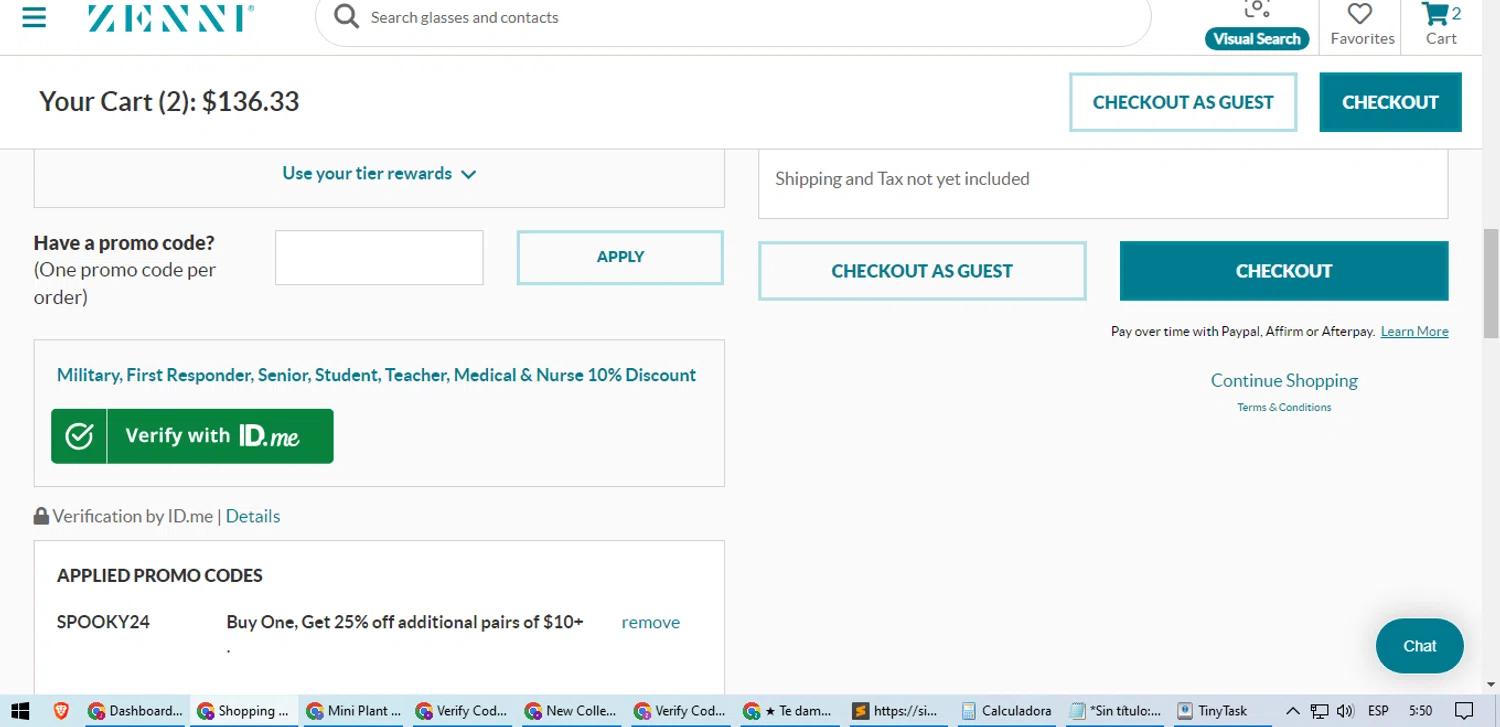Screen dimensions: 1500x727
Task: Open Brave browser from taskbar
Action: pyautogui.click(x=61, y=711)
